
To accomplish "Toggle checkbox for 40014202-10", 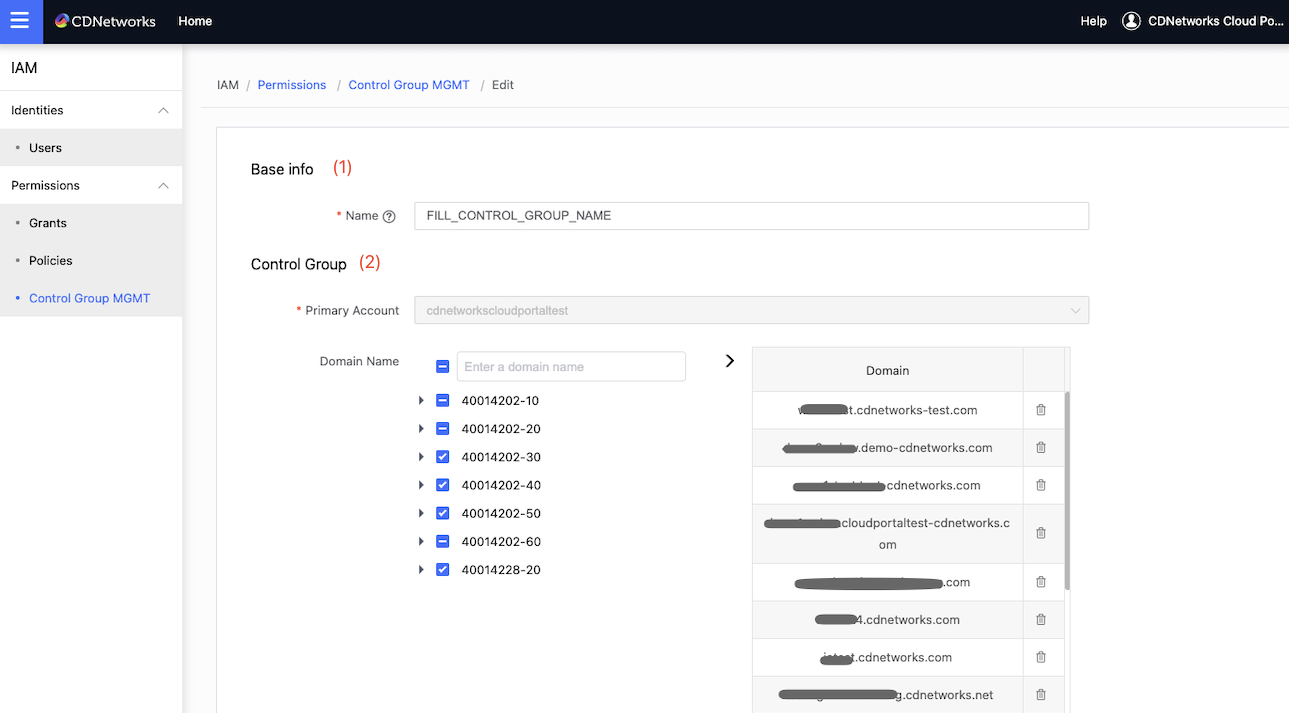I will [x=443, y=401].
